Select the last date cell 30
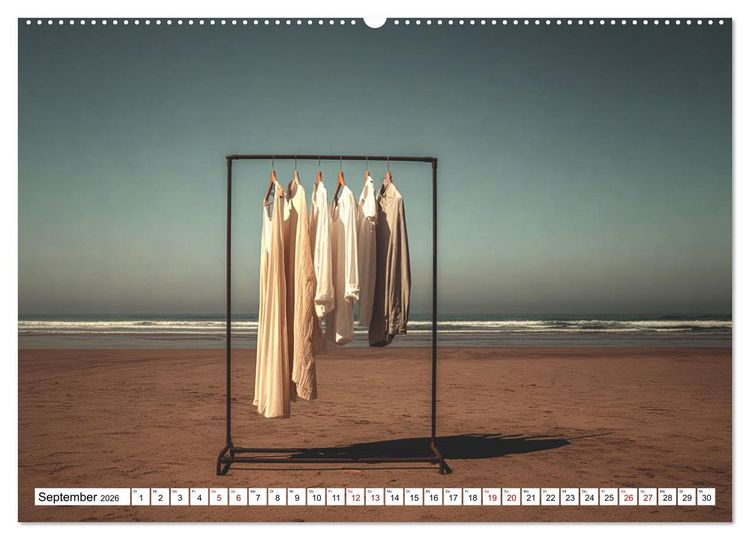 coord(706,497)
